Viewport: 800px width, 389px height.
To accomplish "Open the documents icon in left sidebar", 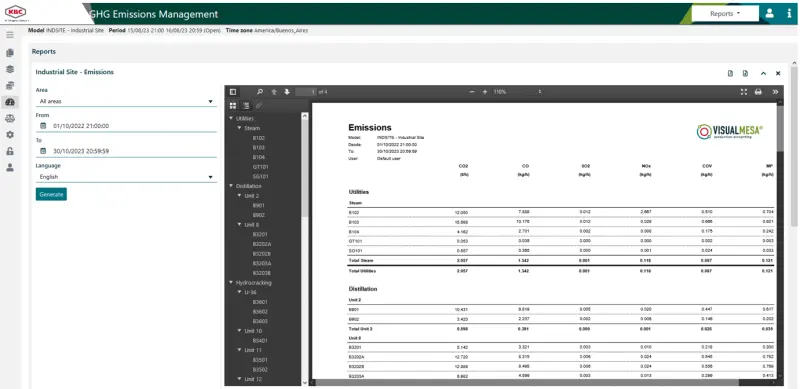I will (x=10, y=53).
